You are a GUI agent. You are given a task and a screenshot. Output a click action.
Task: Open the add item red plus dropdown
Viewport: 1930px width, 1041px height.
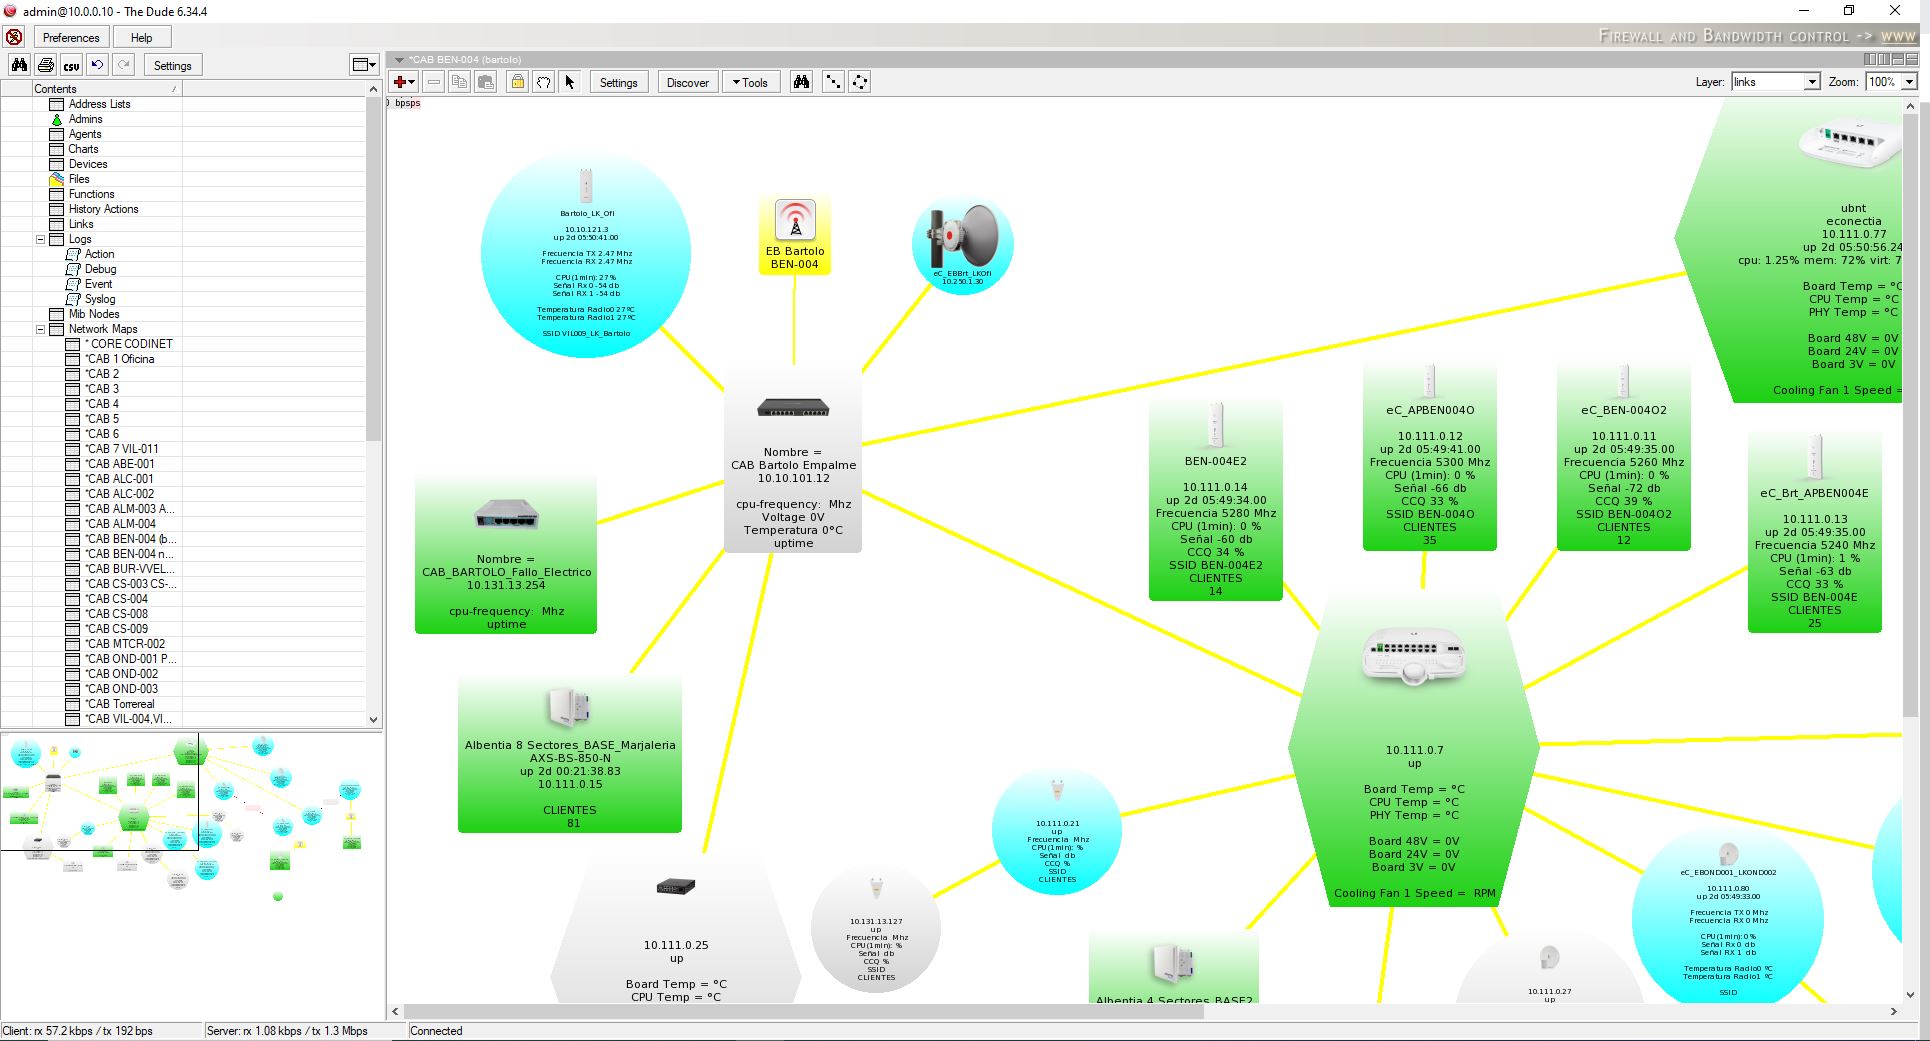pyautogui.click(x=404, y=82)
